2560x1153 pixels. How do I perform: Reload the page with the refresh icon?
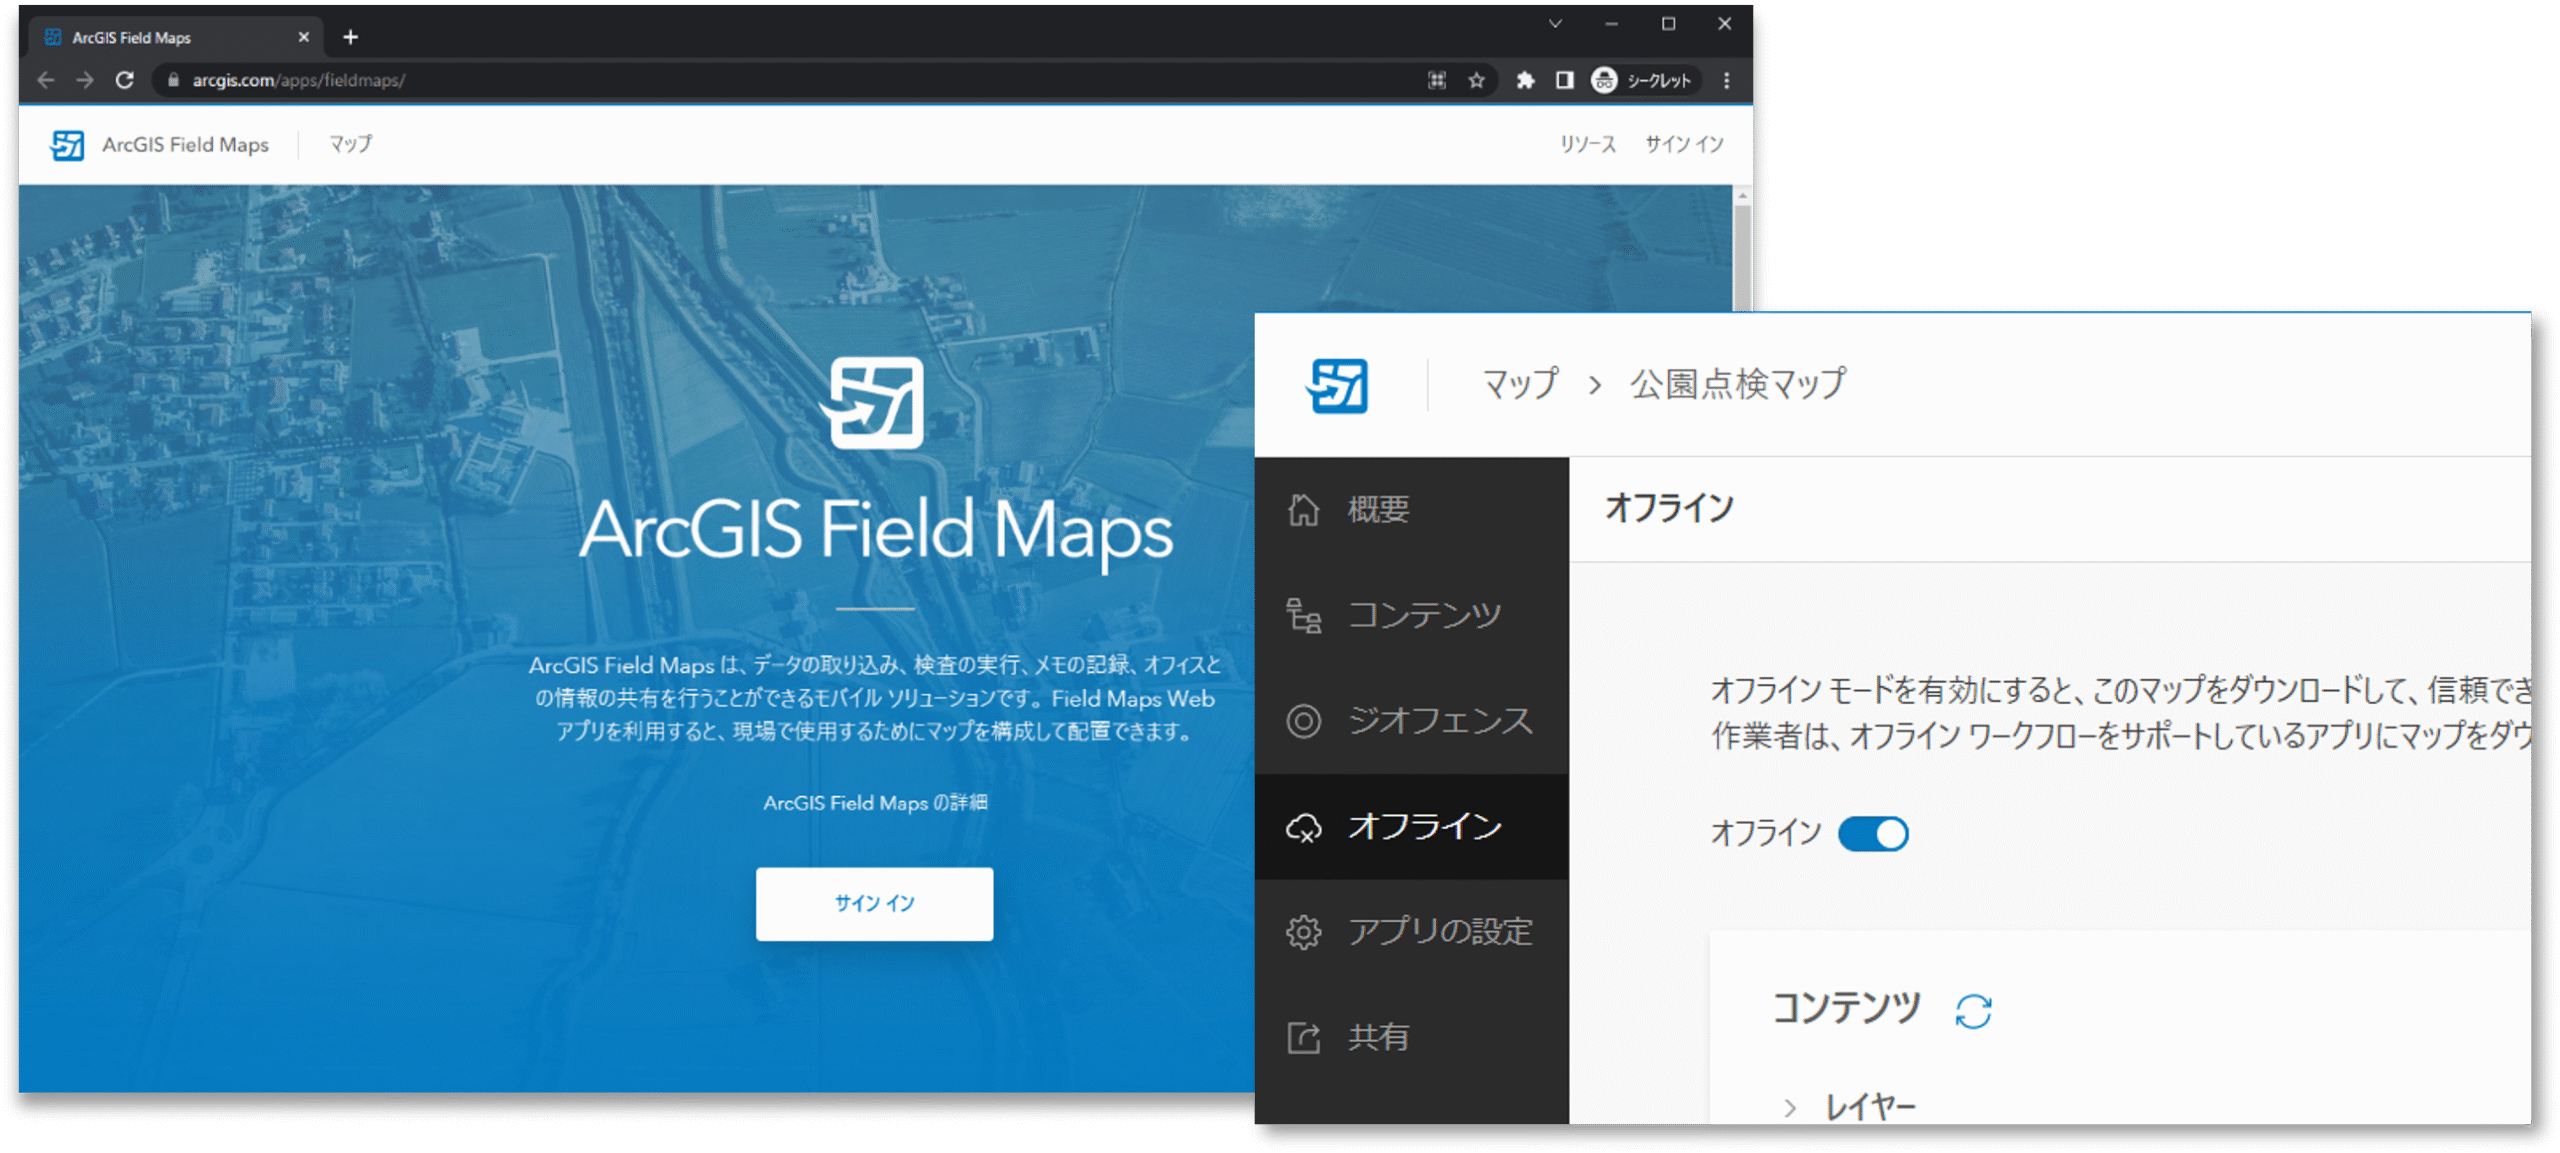[x=125, y=80]
